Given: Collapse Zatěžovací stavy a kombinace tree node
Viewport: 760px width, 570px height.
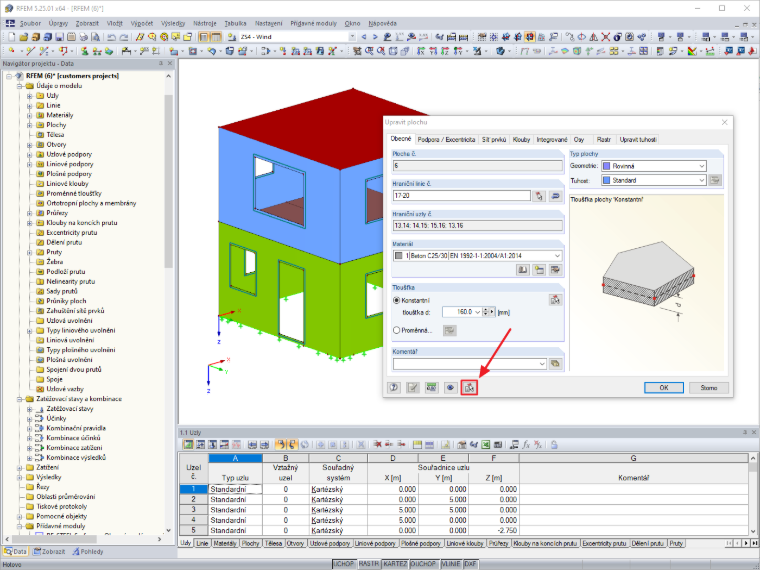Looking at the screenshot, I should (19, 399).
